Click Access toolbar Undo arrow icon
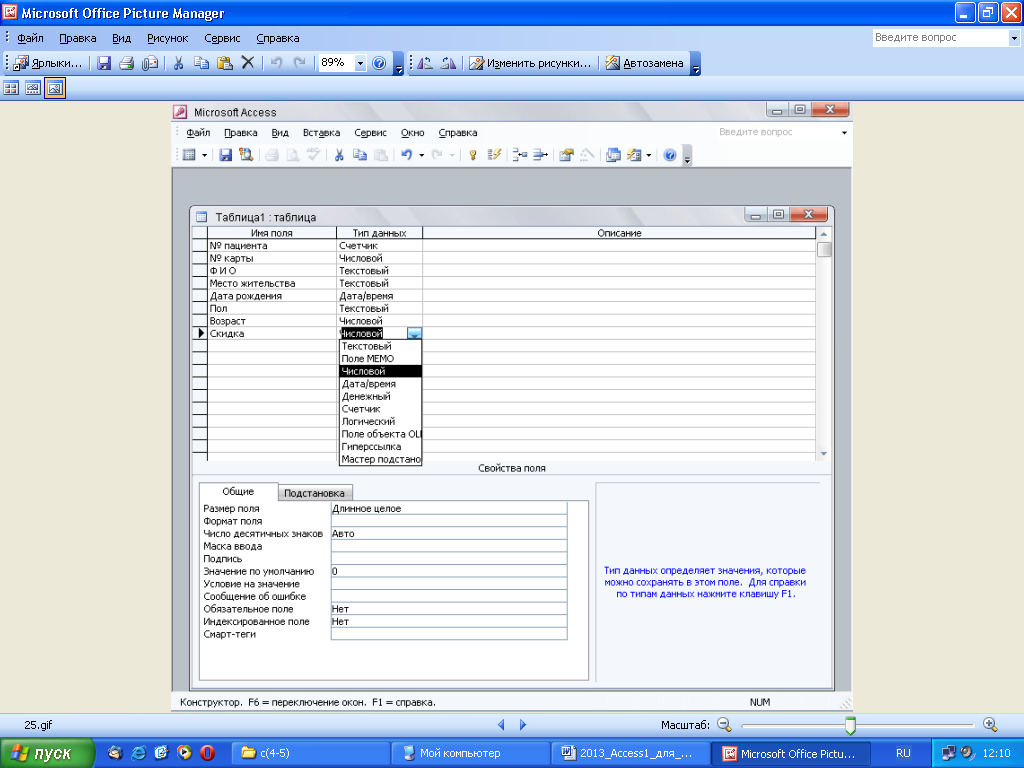 coord(406,155)
